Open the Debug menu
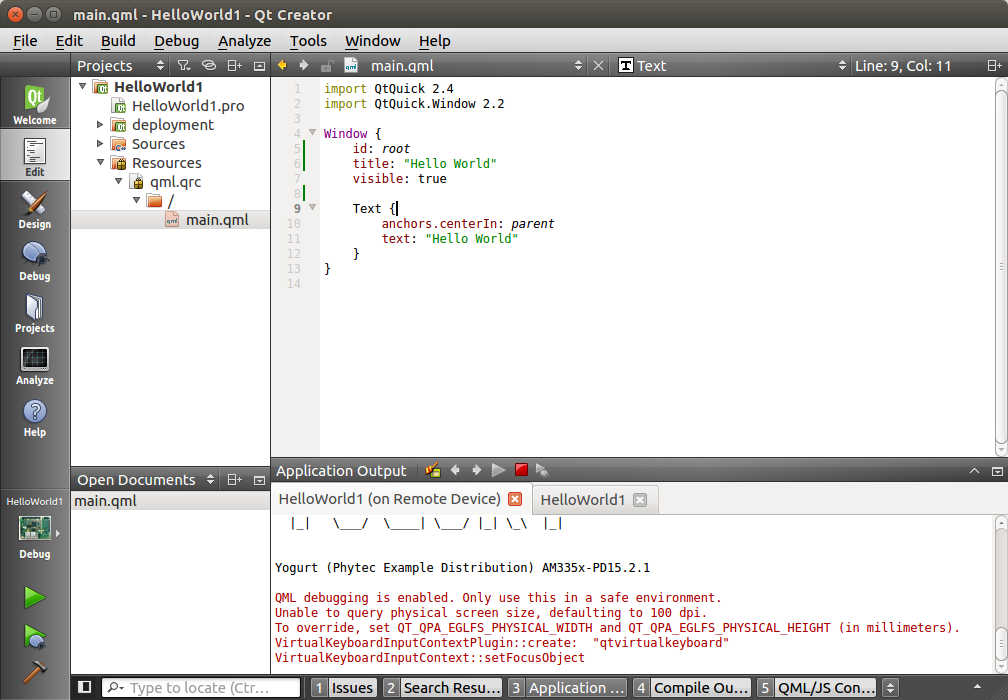 coord(176,40)
